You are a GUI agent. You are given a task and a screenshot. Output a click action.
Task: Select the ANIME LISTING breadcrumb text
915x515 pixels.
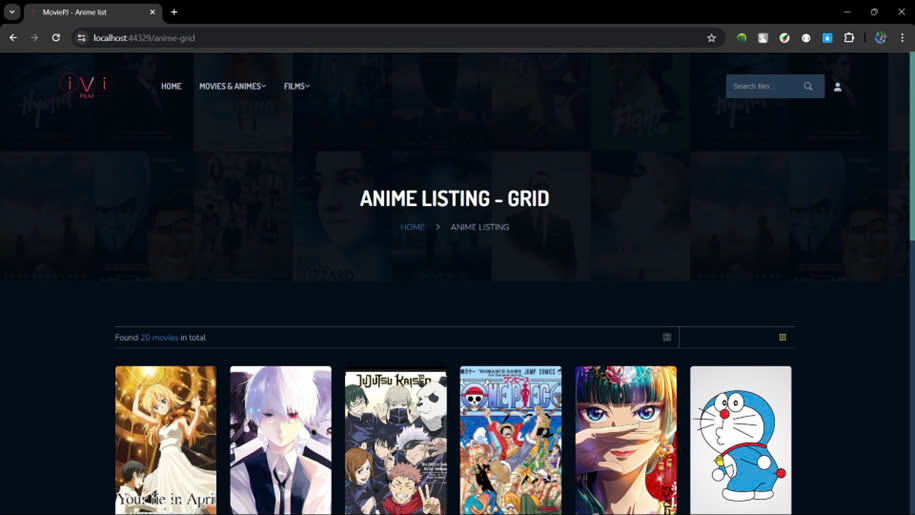(x=480, y=227)
